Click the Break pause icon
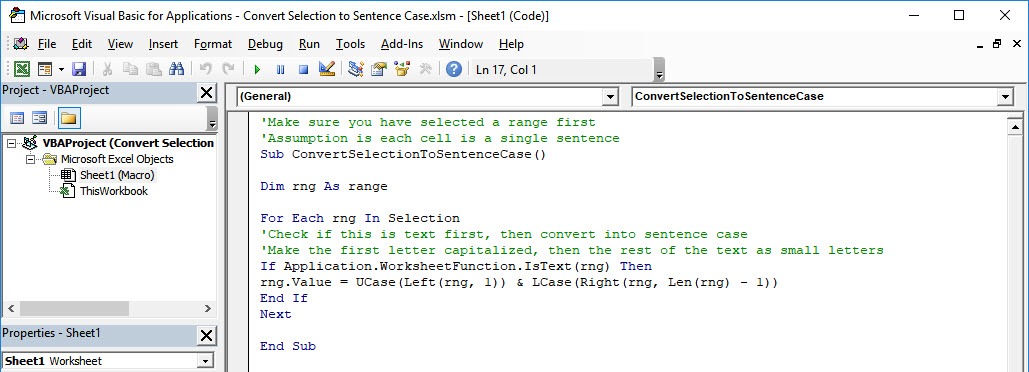The height and width of the screenshot is (372, 1029). pos(280,69)
